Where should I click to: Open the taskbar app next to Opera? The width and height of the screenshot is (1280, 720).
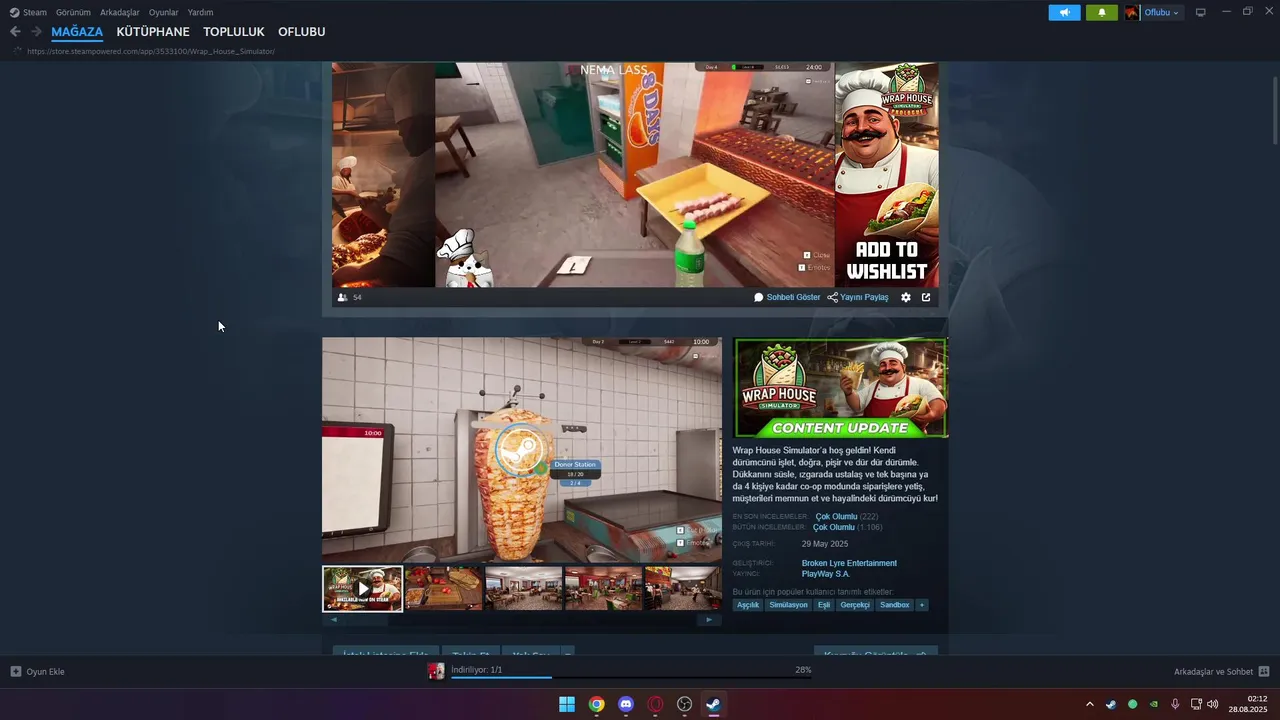[x=684, y=704]
